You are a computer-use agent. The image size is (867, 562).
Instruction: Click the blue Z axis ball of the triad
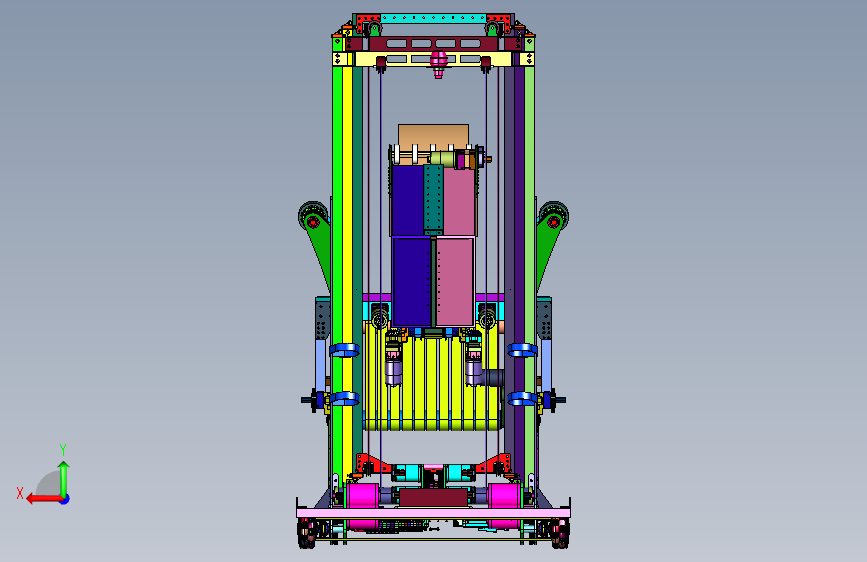[x=65, y=499]
